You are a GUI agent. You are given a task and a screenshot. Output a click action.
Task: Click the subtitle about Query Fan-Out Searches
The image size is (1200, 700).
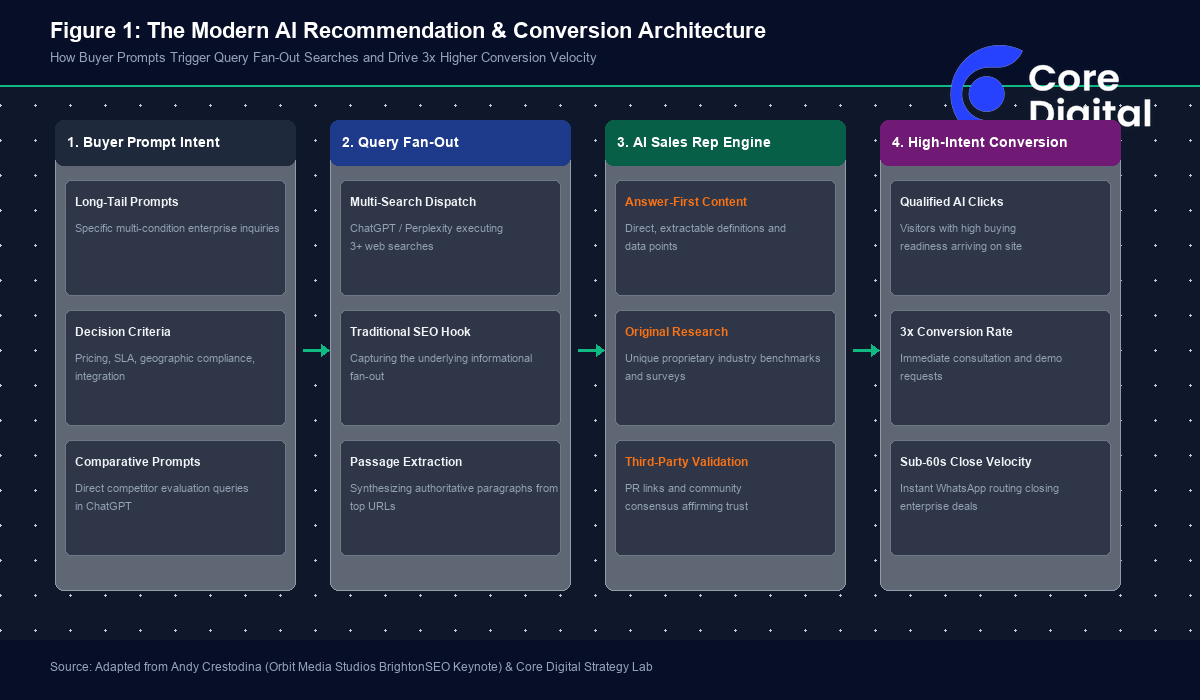323,58
